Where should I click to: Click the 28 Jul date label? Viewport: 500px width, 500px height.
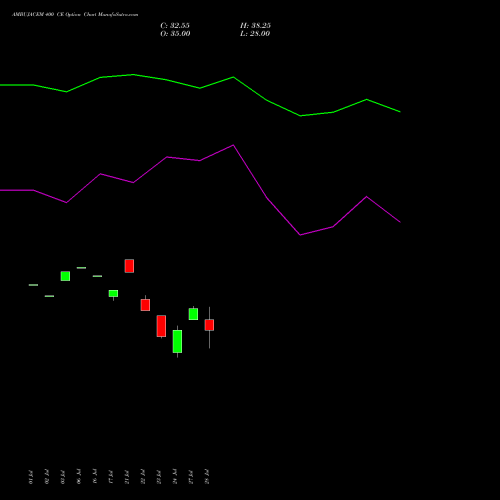click(207, 477)
